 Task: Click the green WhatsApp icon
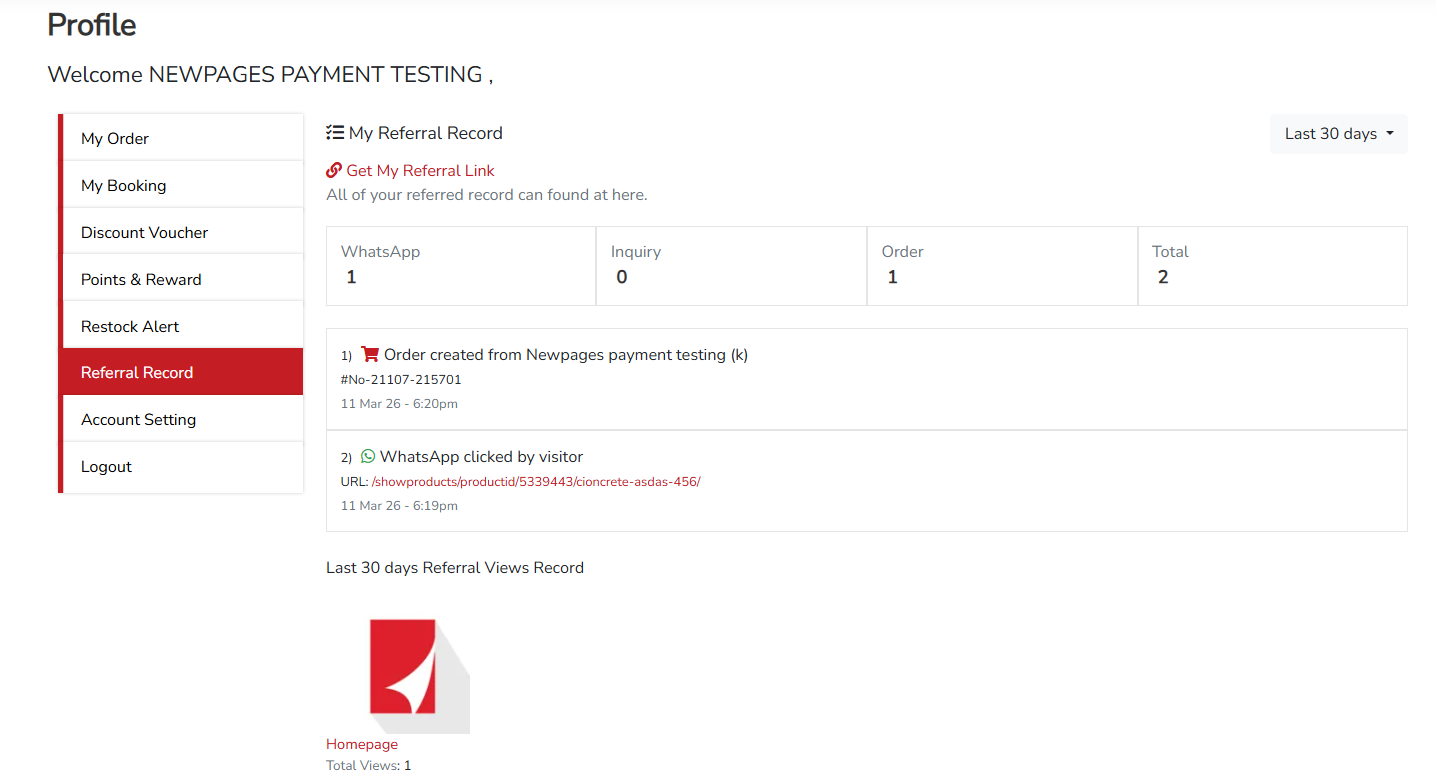[x=368, y=456]
